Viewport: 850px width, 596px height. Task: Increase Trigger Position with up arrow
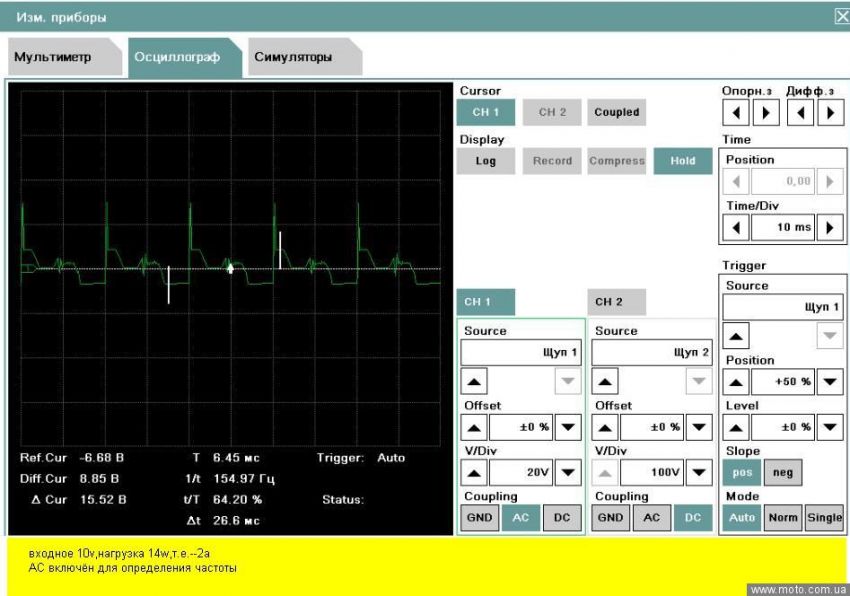736,382
